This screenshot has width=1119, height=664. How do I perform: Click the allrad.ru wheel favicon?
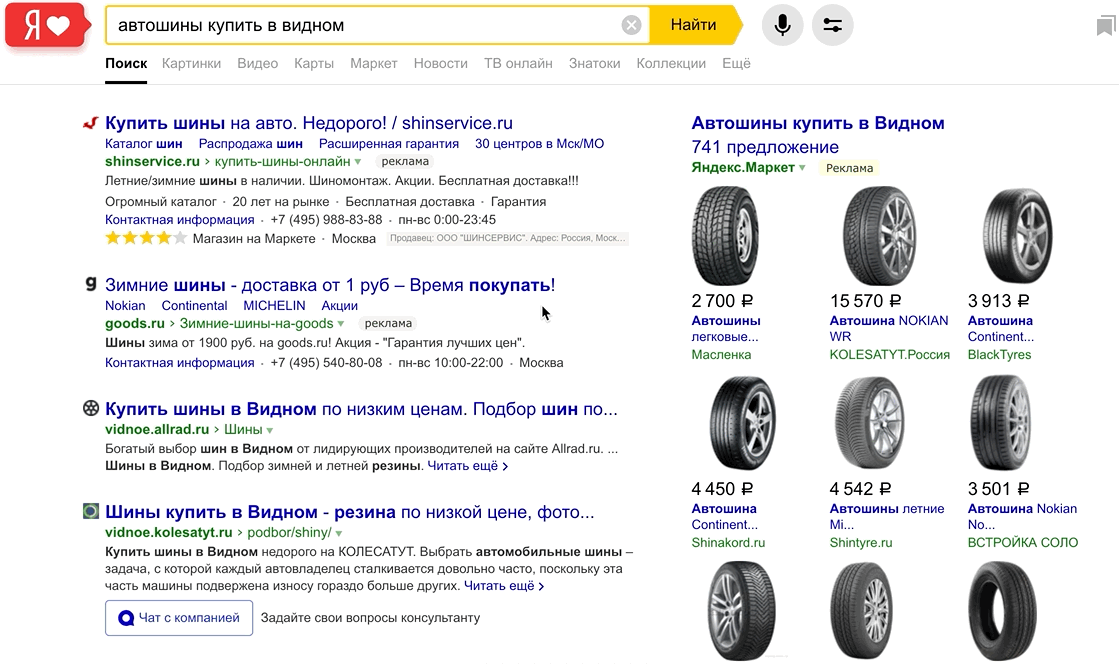(x=91, y=408)
